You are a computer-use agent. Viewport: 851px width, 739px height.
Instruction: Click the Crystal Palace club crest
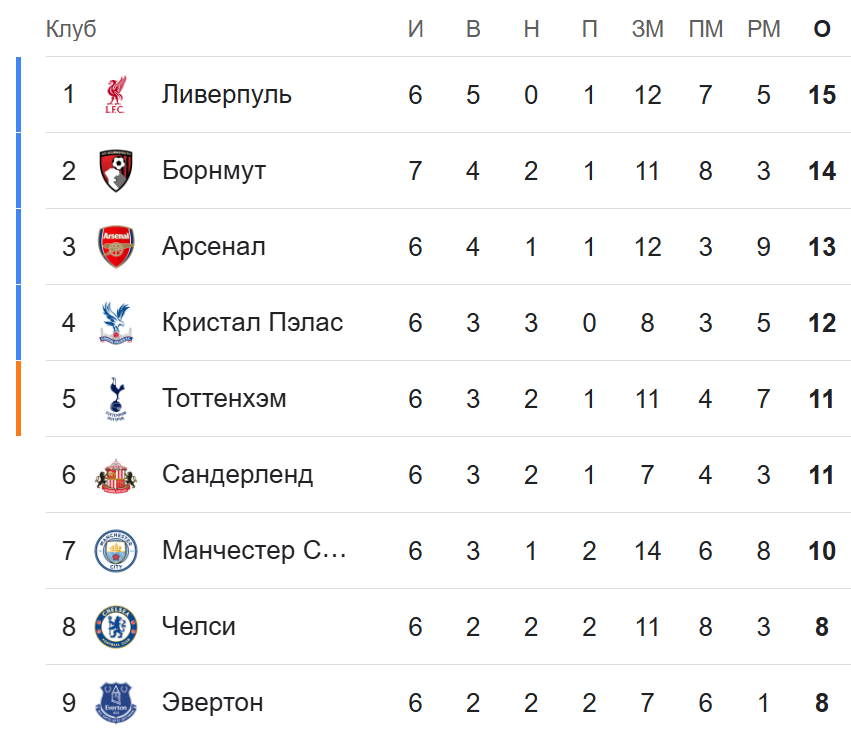115,323
